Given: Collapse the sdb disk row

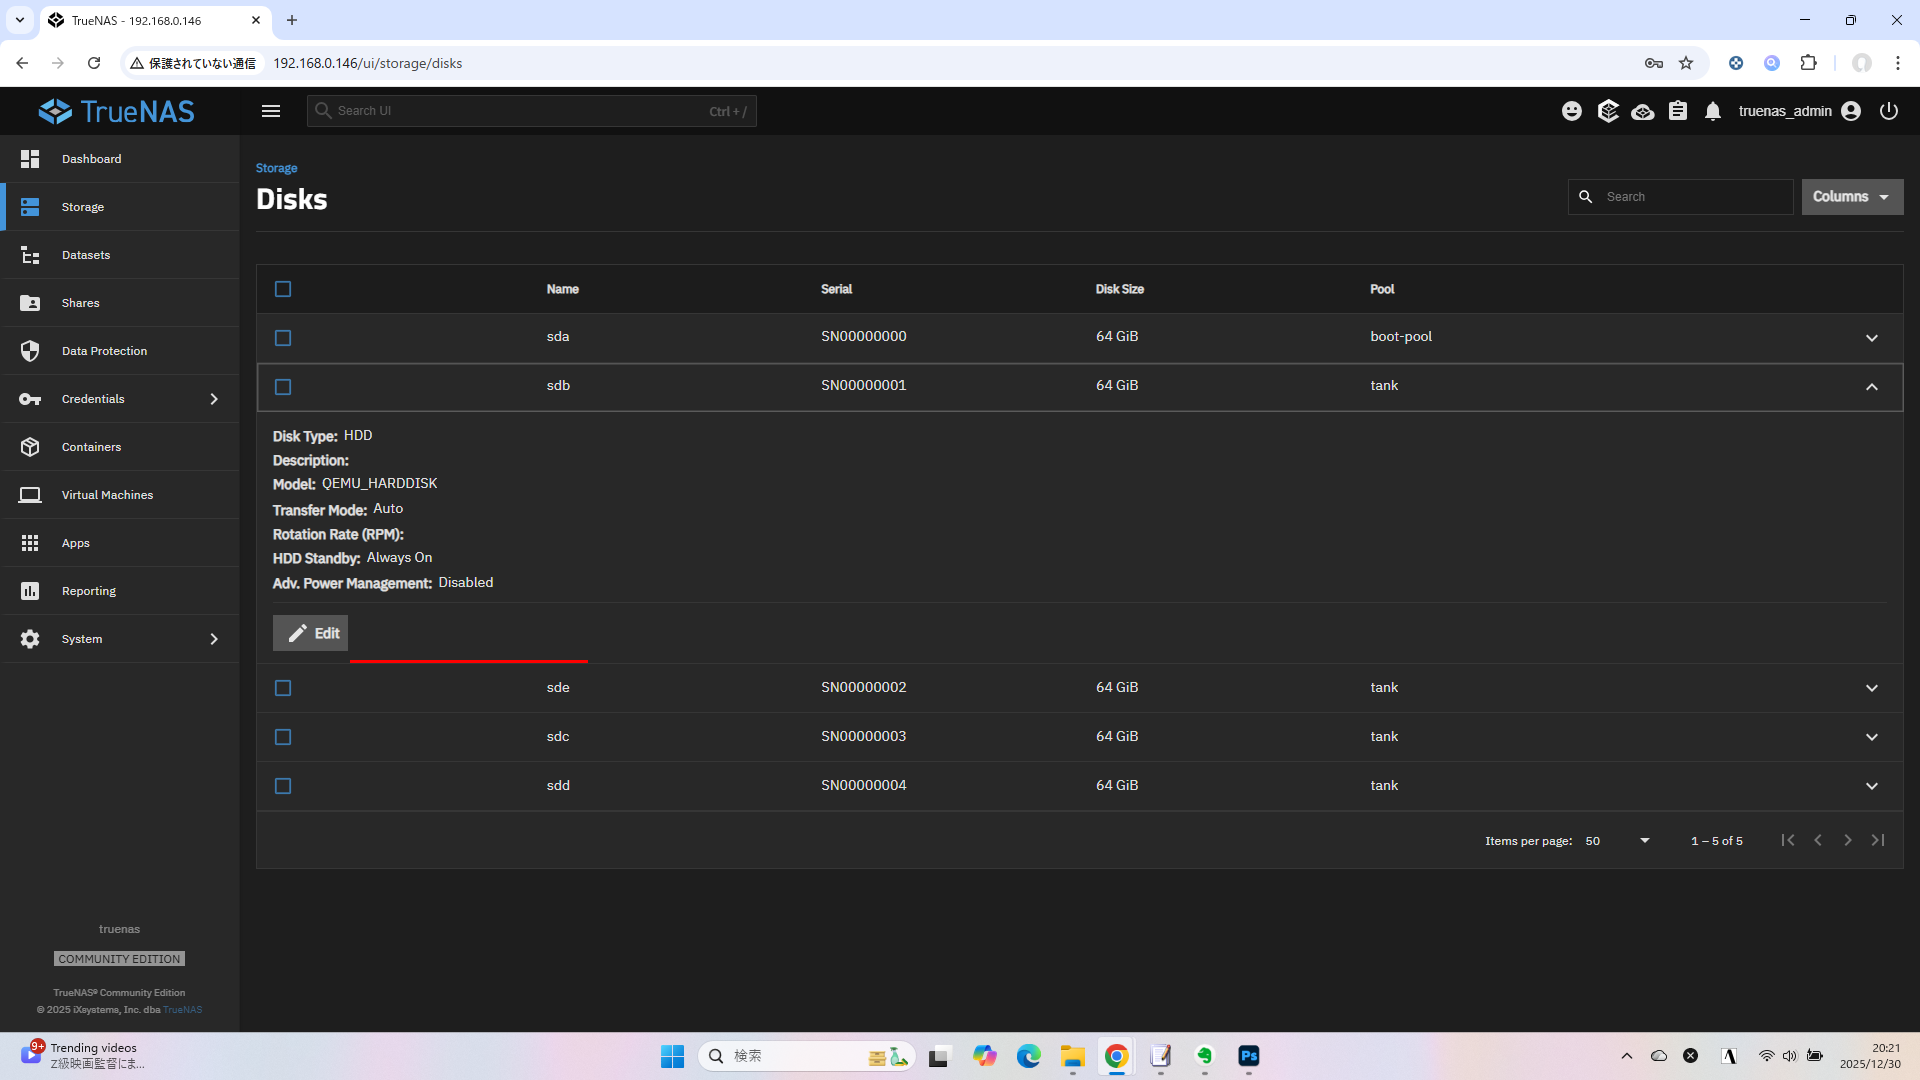Looking at the screenshot, I should tap(1872, 387).
